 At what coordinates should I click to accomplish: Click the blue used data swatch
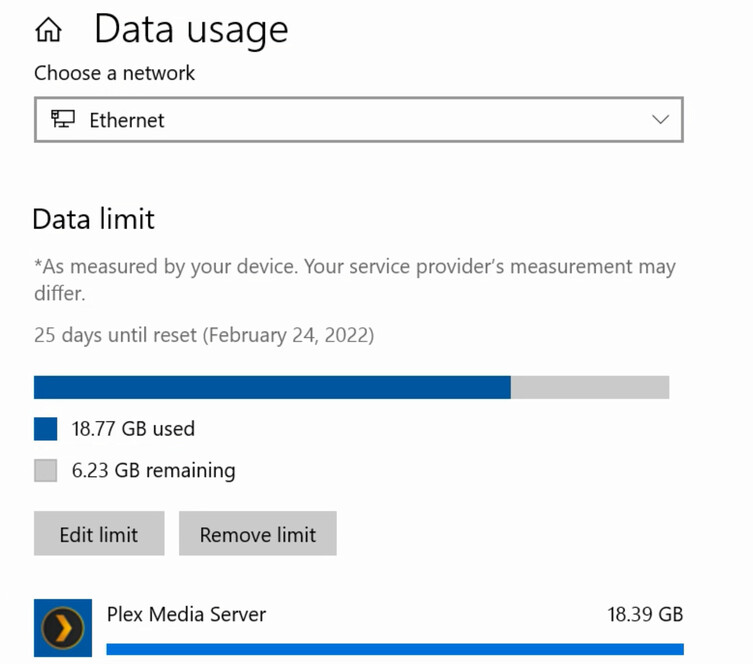[x=46, y=429]
